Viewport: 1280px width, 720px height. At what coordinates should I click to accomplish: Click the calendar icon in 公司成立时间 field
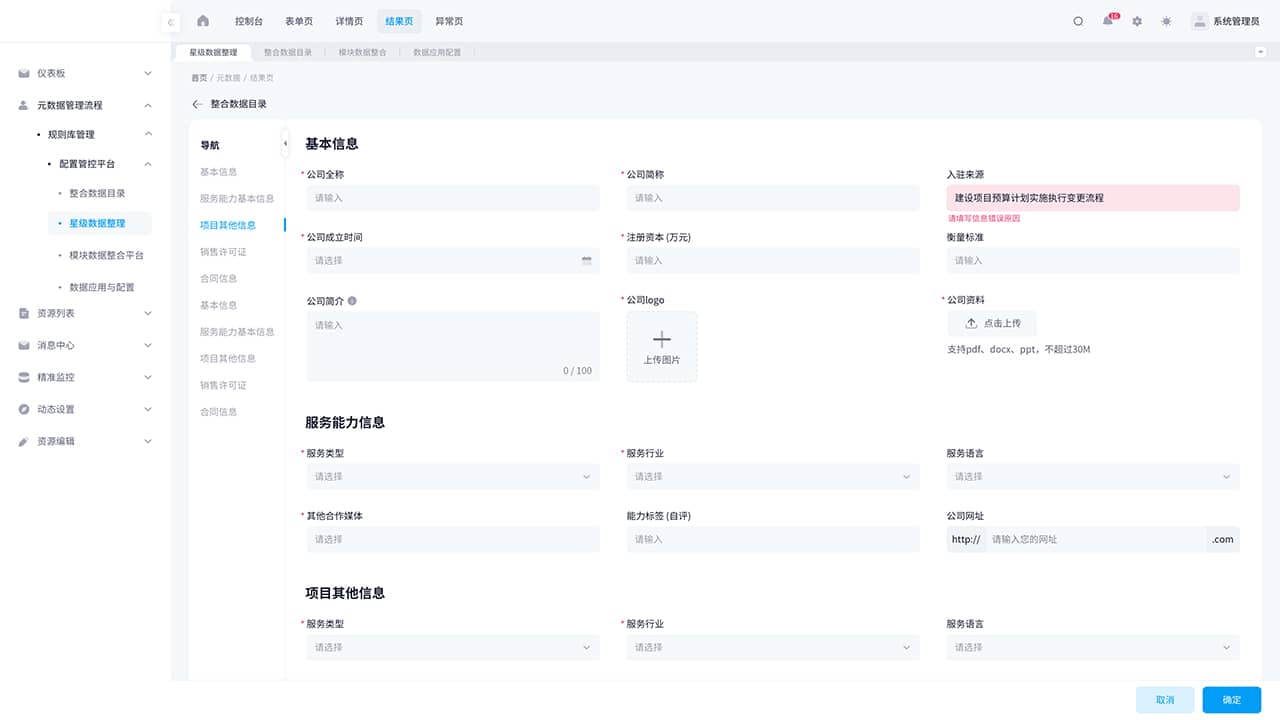[x=587, y=260]
